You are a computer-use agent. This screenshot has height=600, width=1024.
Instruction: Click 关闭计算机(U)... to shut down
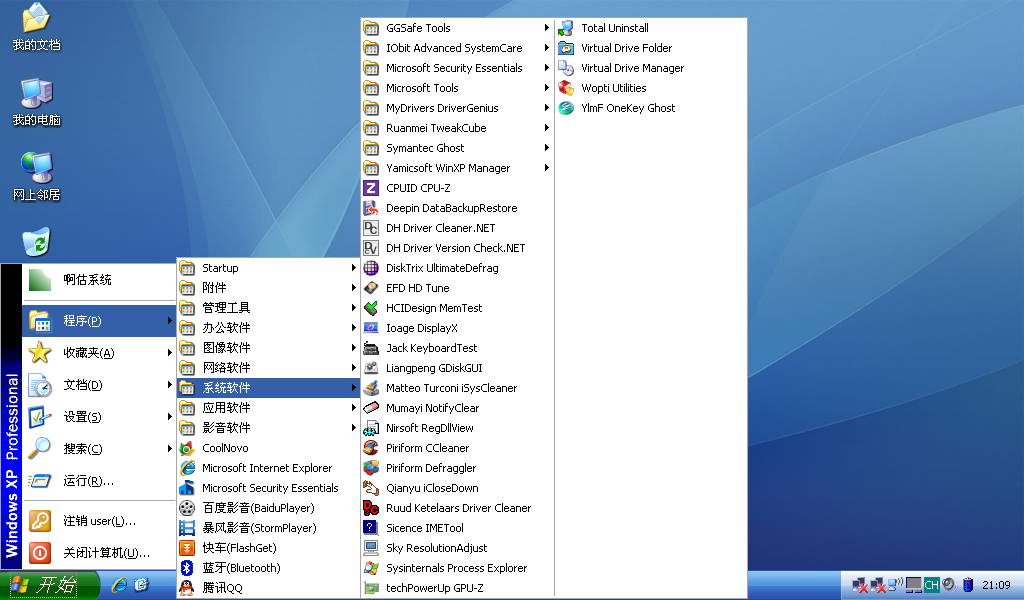(x=106, y=552)
